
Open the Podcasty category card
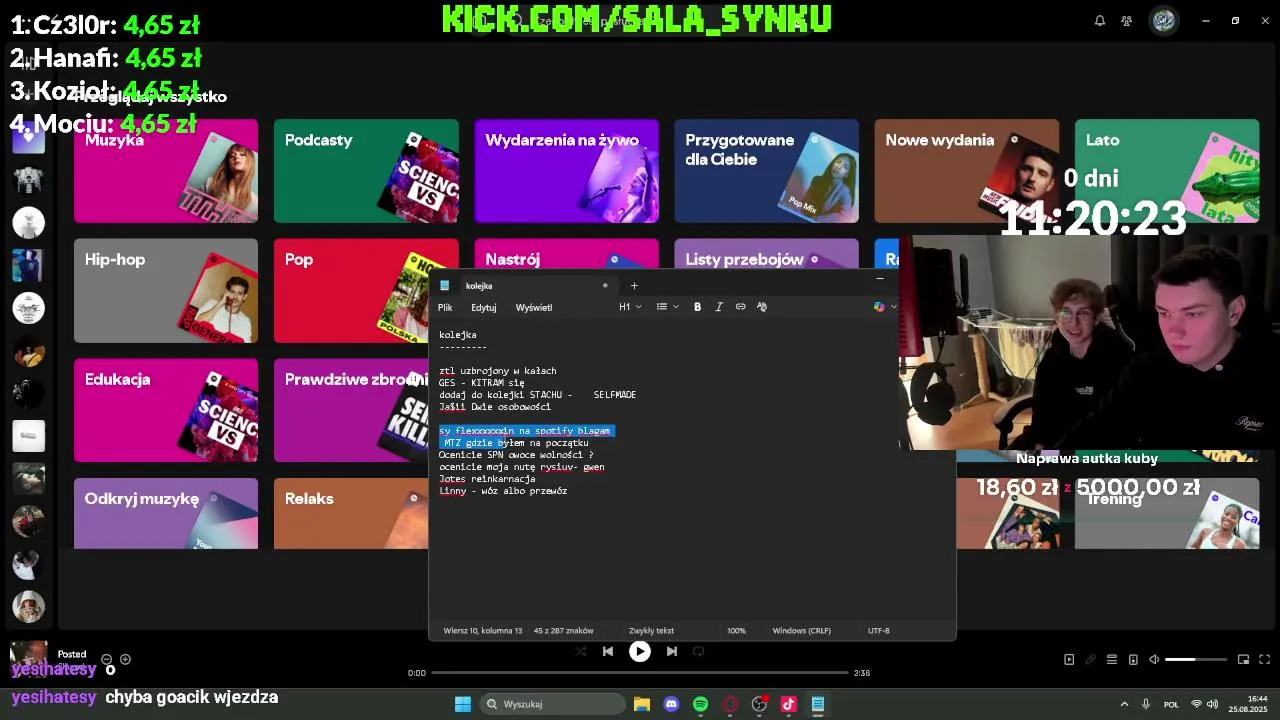(x=366, y=171)
